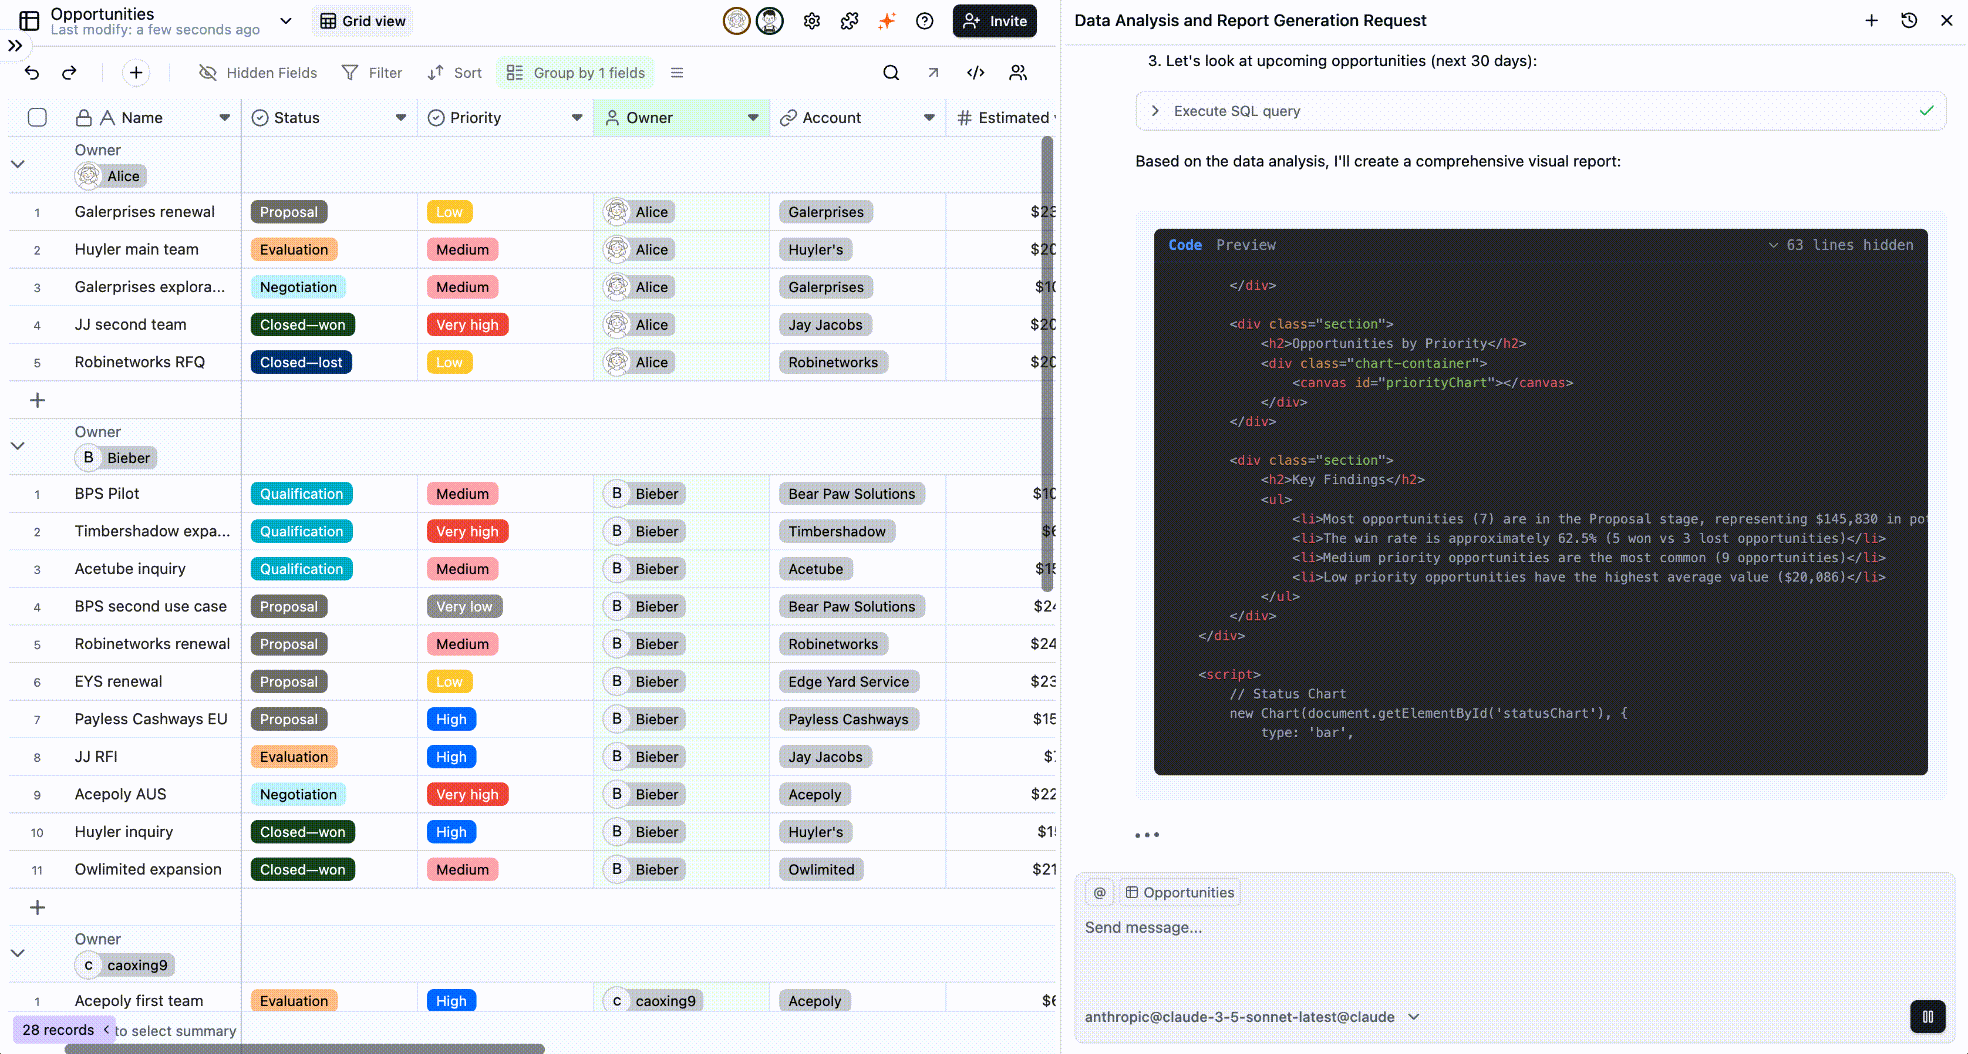Pause the AI response generation
The image size is (1968, 1054).
click(1927, 1017)
